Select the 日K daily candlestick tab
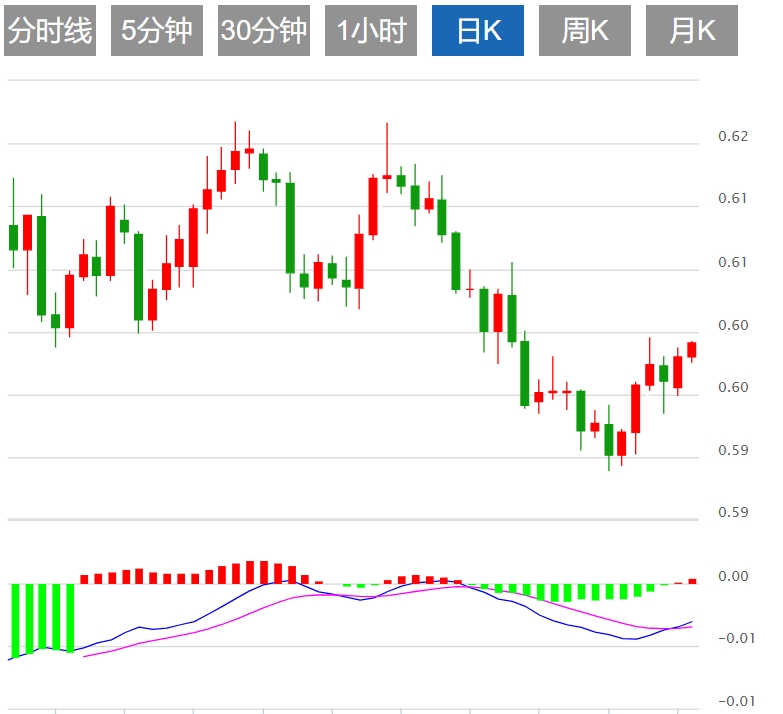This screenshot has height=714, width=783. coord(478,30)
